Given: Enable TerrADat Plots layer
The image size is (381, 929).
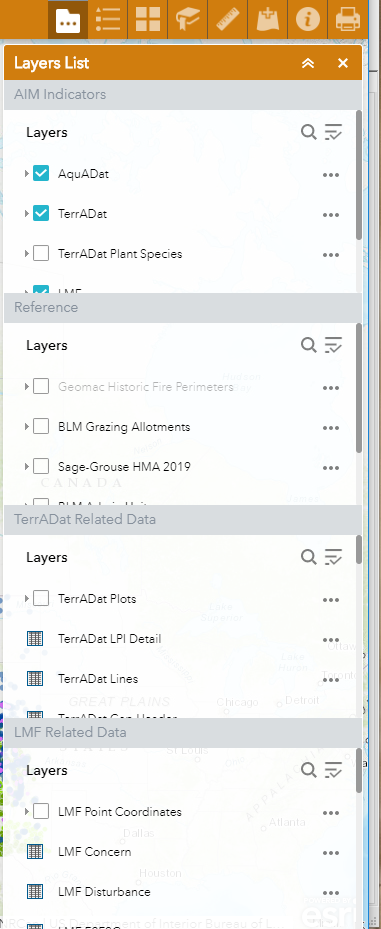Looking at the screenshot, I should [41, 598].
